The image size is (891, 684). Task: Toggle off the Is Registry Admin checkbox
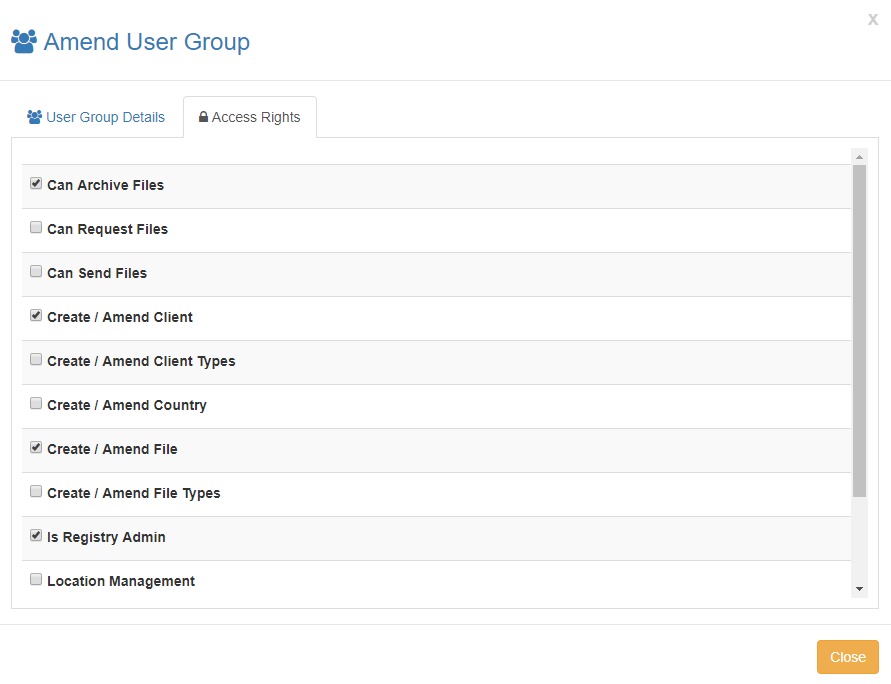36,536
